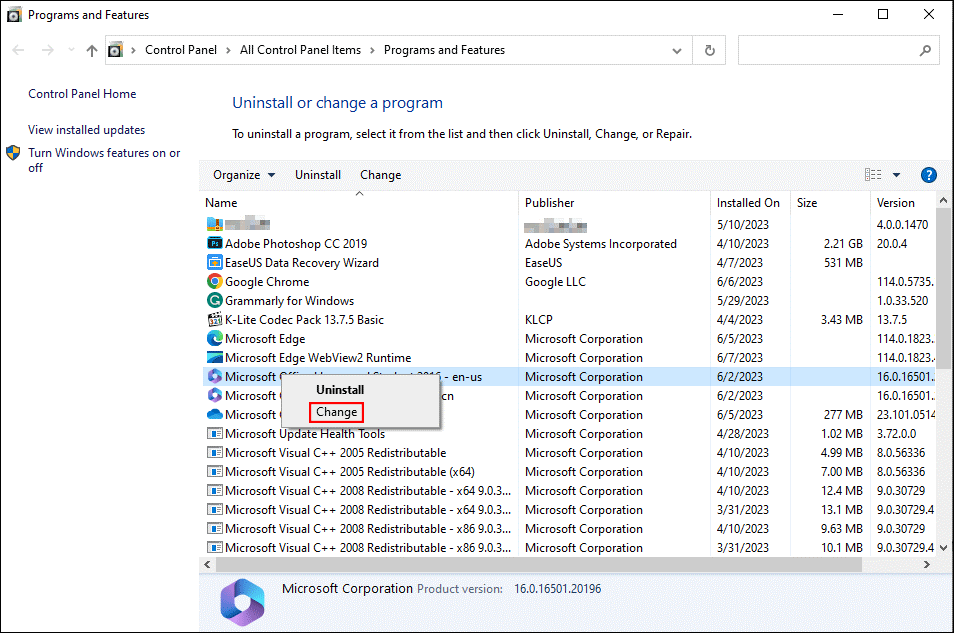Click the vertical scrollbar thumb
This screenshot has height=633, width=954.
tap(943, 289)
